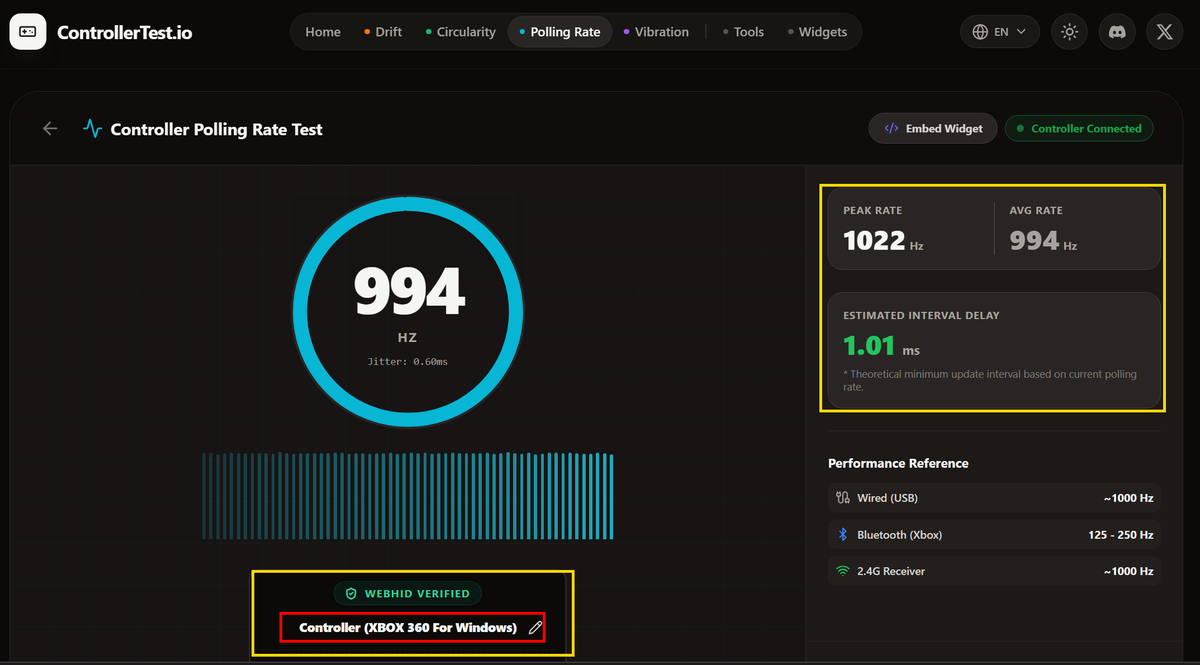This screenshot has height=665, width=1200.
Task: Click the PEAK RATE 1022 Hz value
Action: click(883, 241)
